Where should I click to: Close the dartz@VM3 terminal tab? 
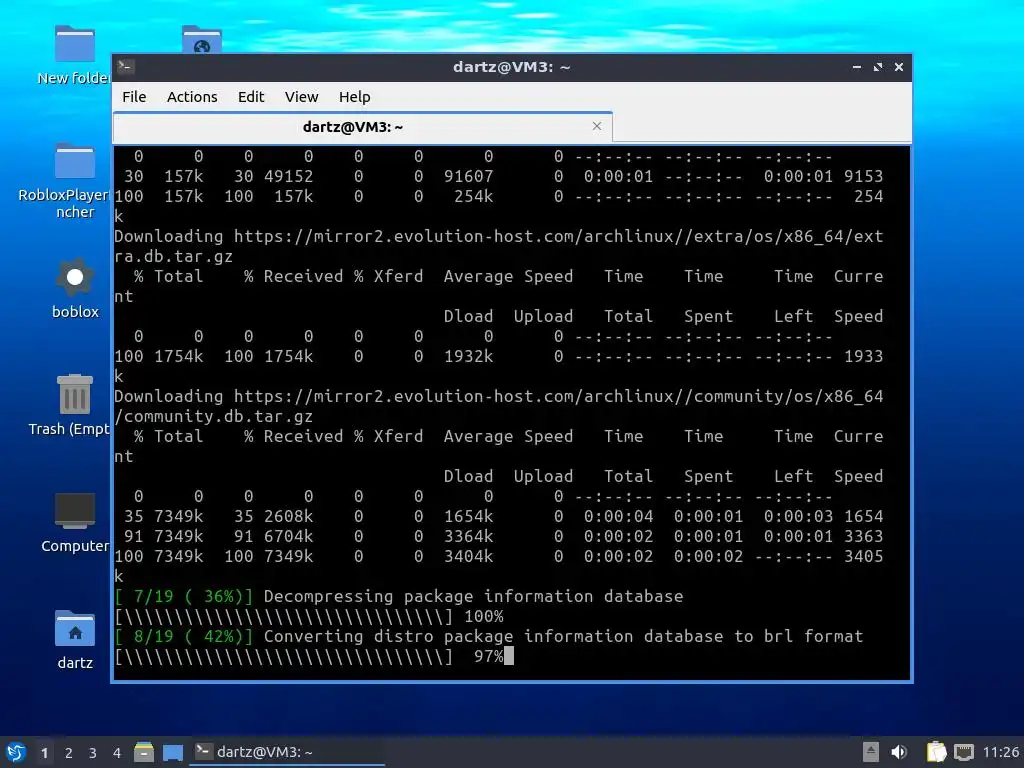[x=597, y=126]
